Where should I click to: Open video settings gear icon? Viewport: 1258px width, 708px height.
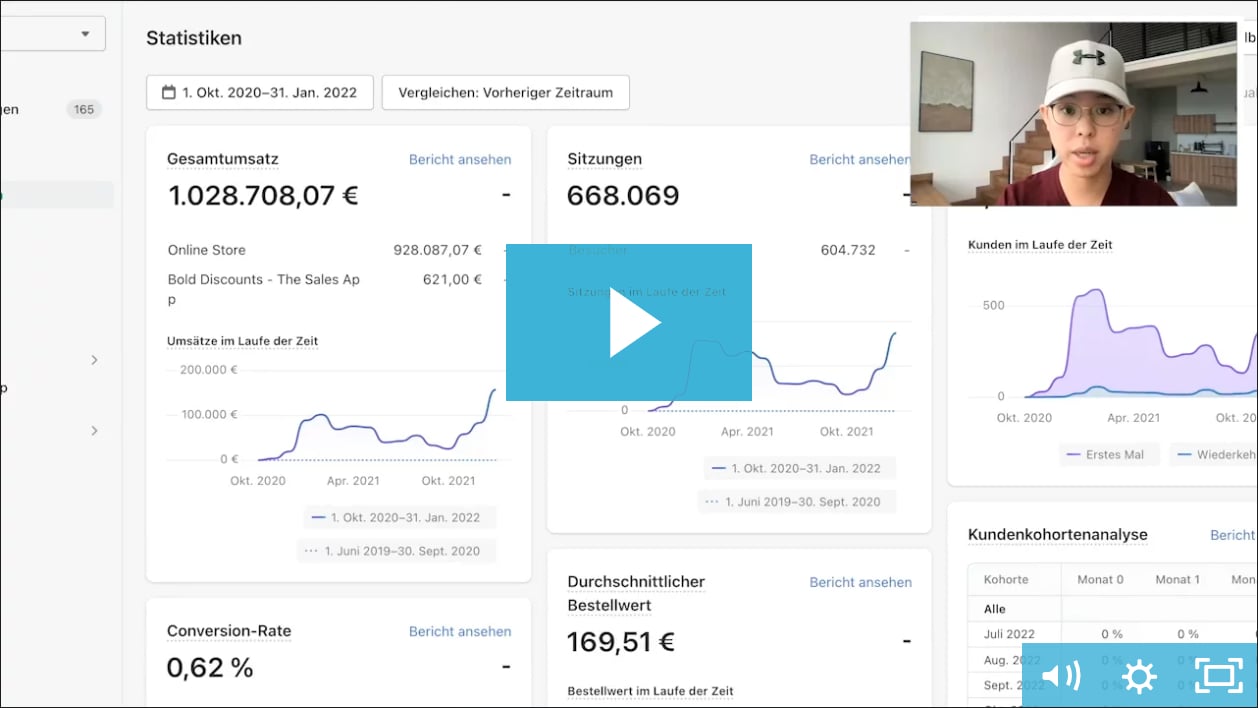[1139, 677]
